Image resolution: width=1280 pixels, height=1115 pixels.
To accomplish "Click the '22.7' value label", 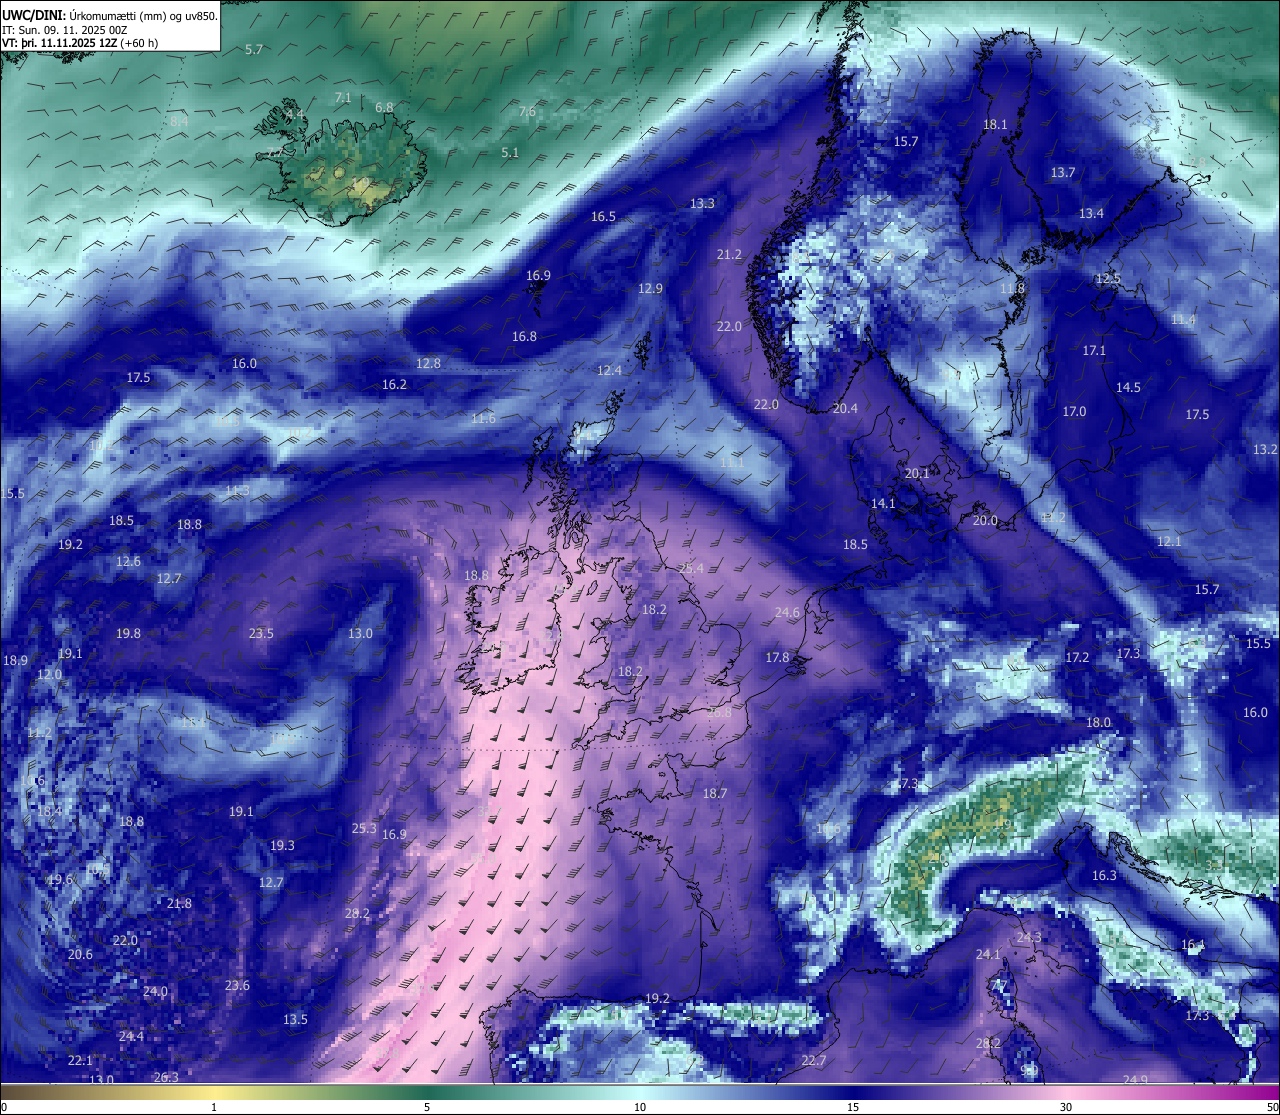I will click(813, 1062).
